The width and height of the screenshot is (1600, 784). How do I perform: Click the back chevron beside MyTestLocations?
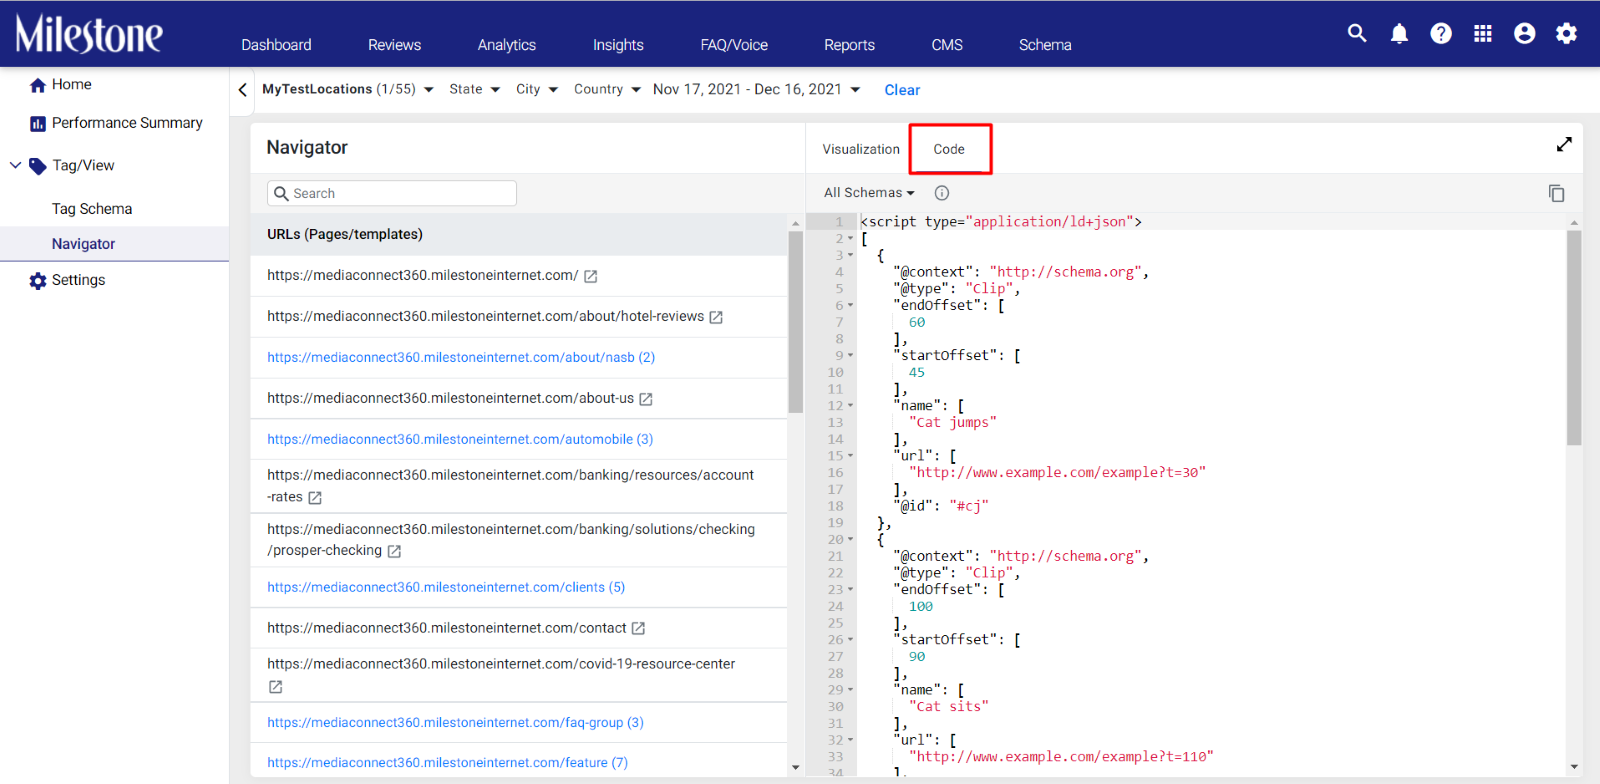click(243, 90)
